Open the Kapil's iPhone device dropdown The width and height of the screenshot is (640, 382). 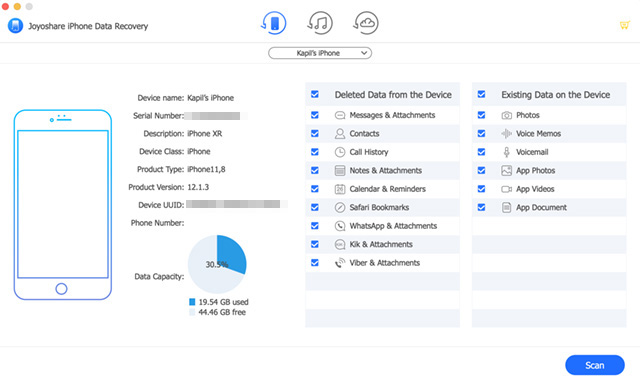(x=320, y=53)
